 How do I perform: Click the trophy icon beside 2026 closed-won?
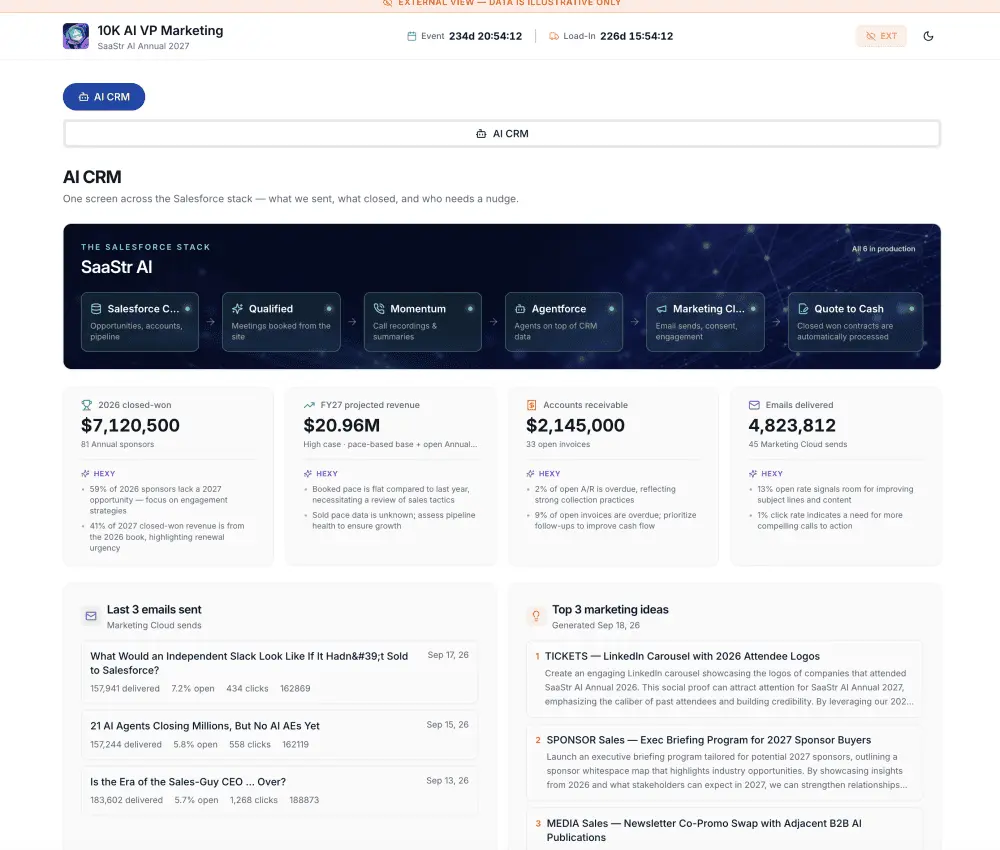click(x=87, y=405)
